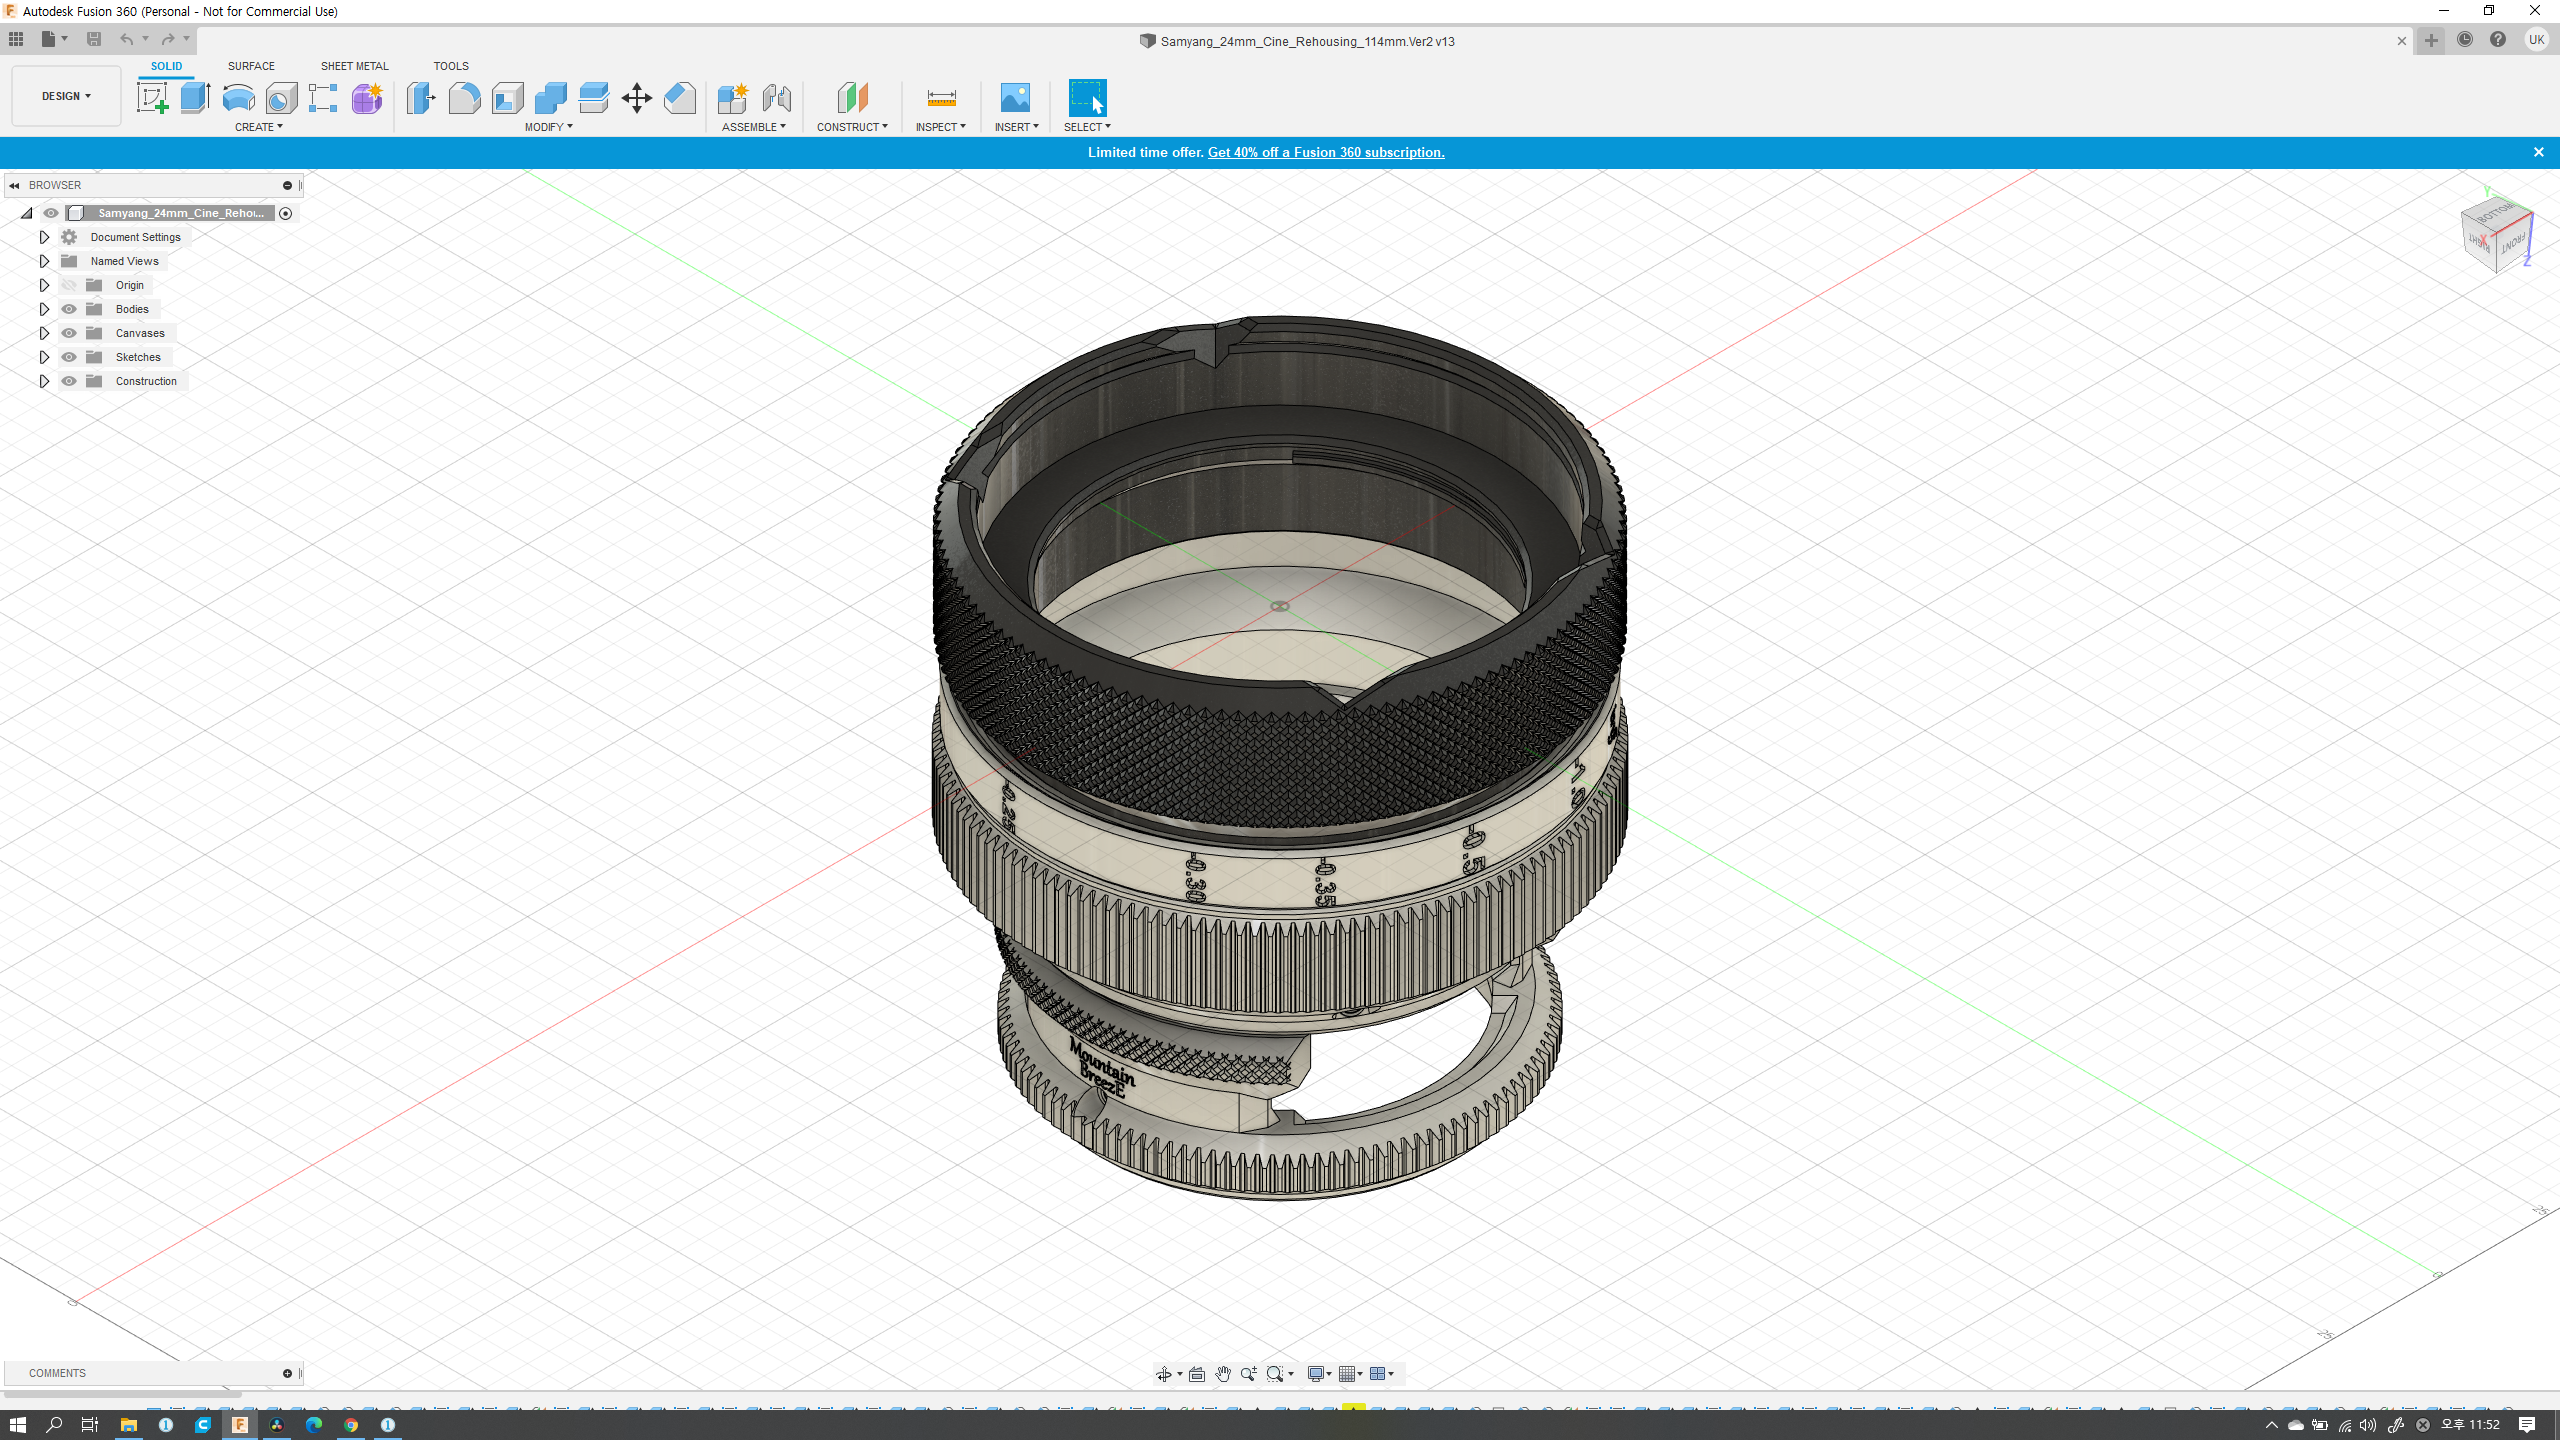Hide the Bodies folder
This screenshot has height=1440, width=2560.
point(69,309)
